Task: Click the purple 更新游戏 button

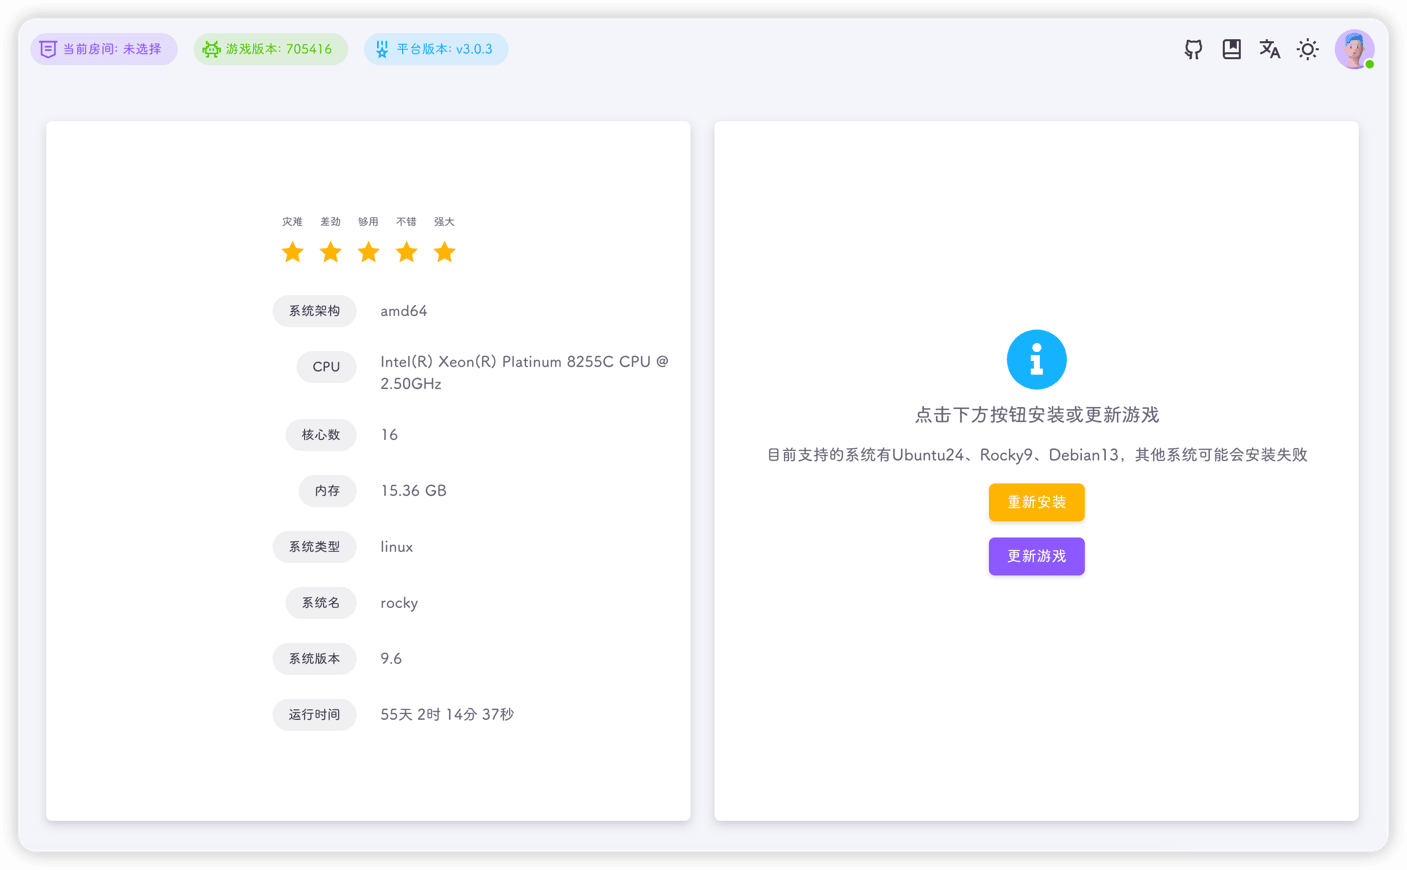Action: click(1037, 556)
